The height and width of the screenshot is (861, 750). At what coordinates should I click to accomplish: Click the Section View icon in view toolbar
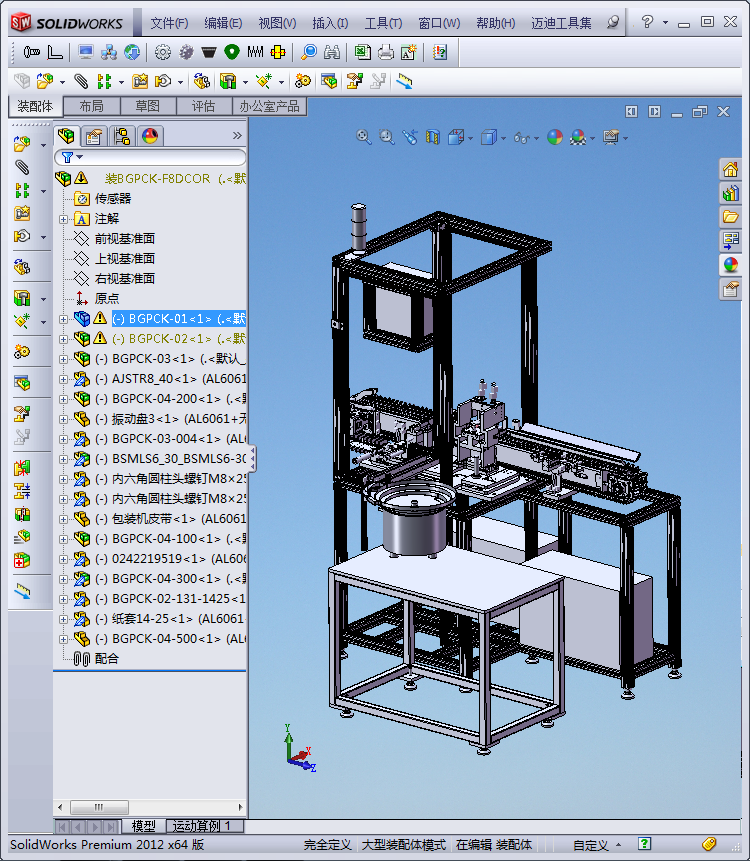click(x=433, y=137)
